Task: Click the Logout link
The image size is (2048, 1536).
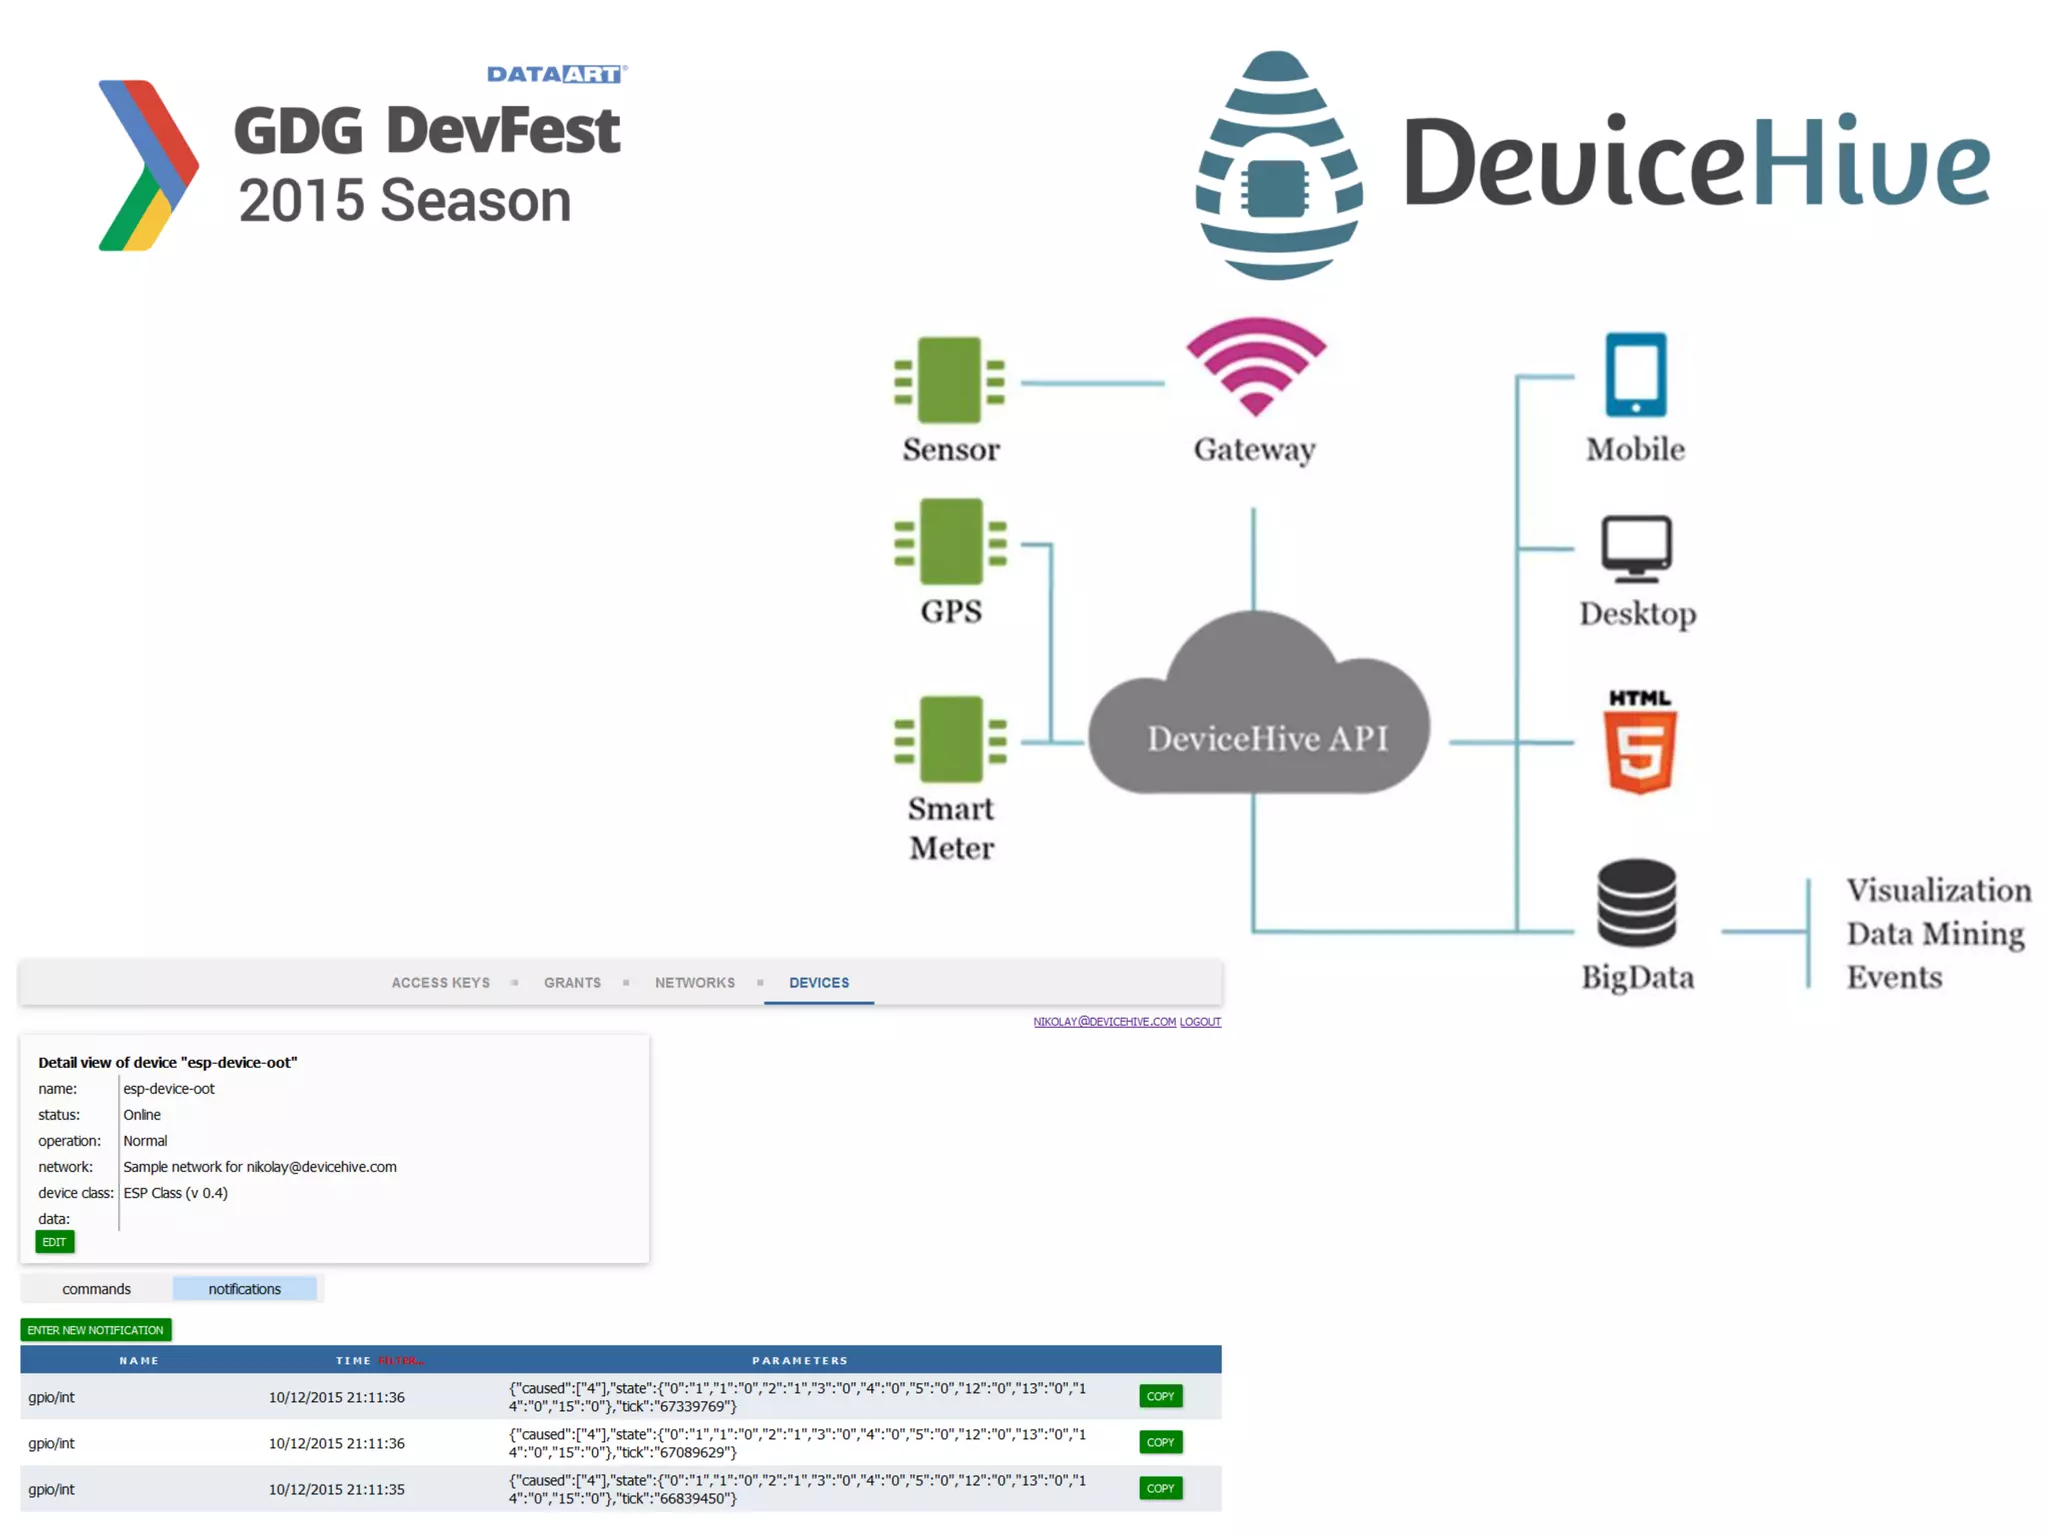Action: 1200,1022
